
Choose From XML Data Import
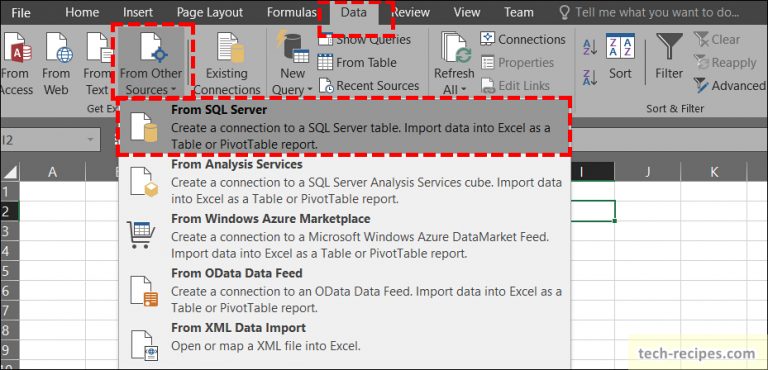point(344,343)
